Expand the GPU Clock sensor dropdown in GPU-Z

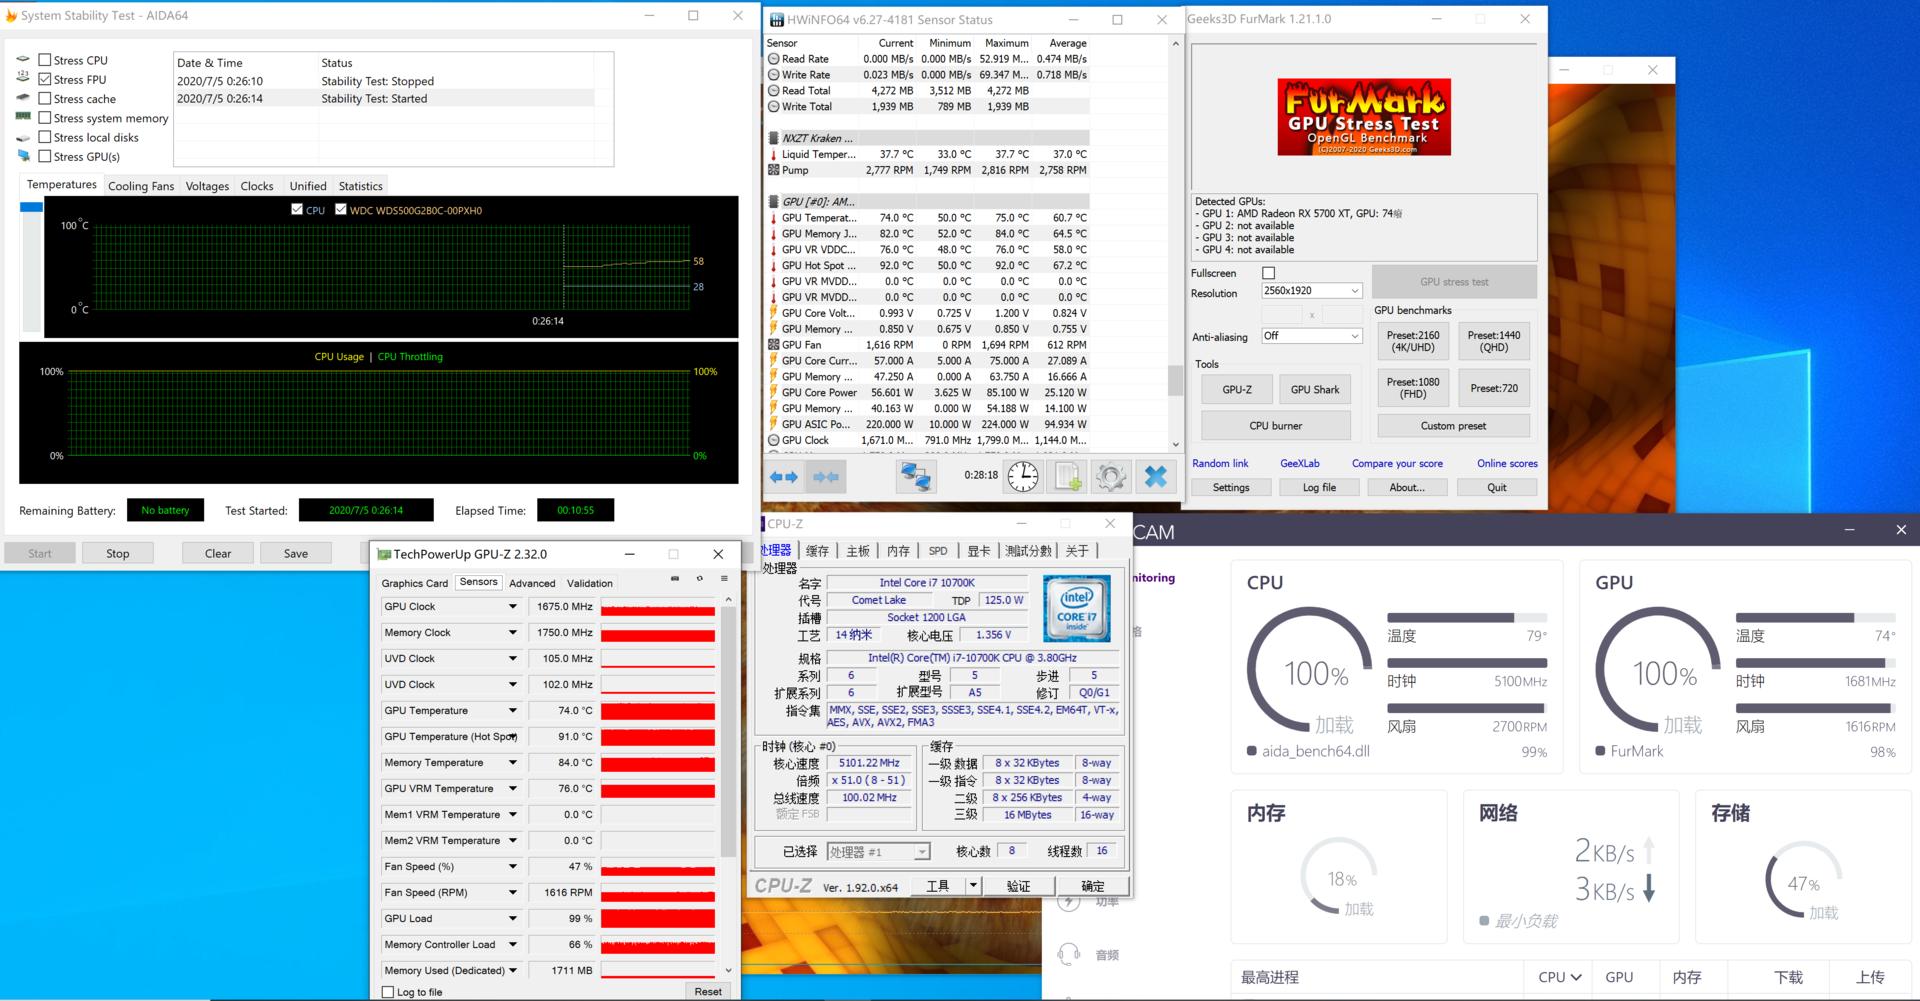tap(512, 607)
